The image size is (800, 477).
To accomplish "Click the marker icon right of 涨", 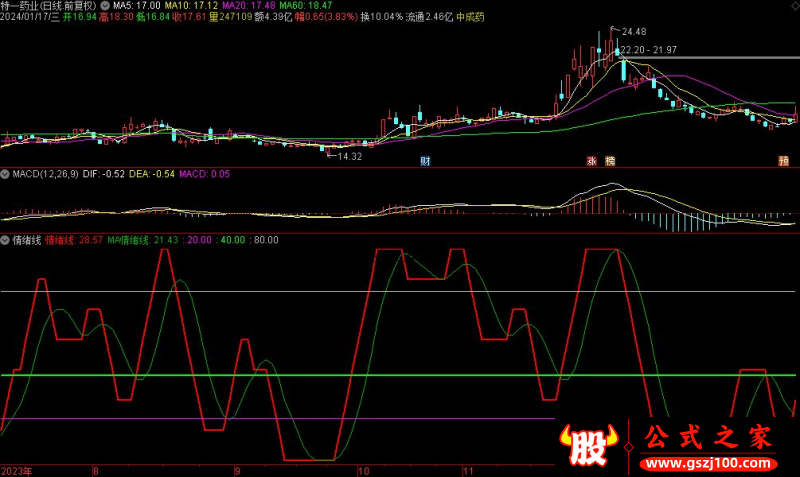I will pos(609,160).
